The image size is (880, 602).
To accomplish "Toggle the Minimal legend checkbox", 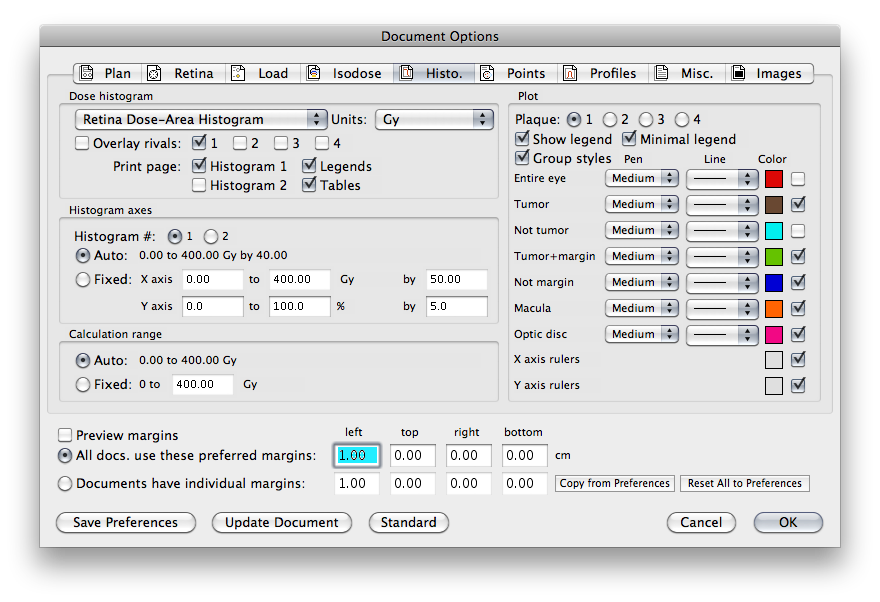I will click(x=629, y=138).
